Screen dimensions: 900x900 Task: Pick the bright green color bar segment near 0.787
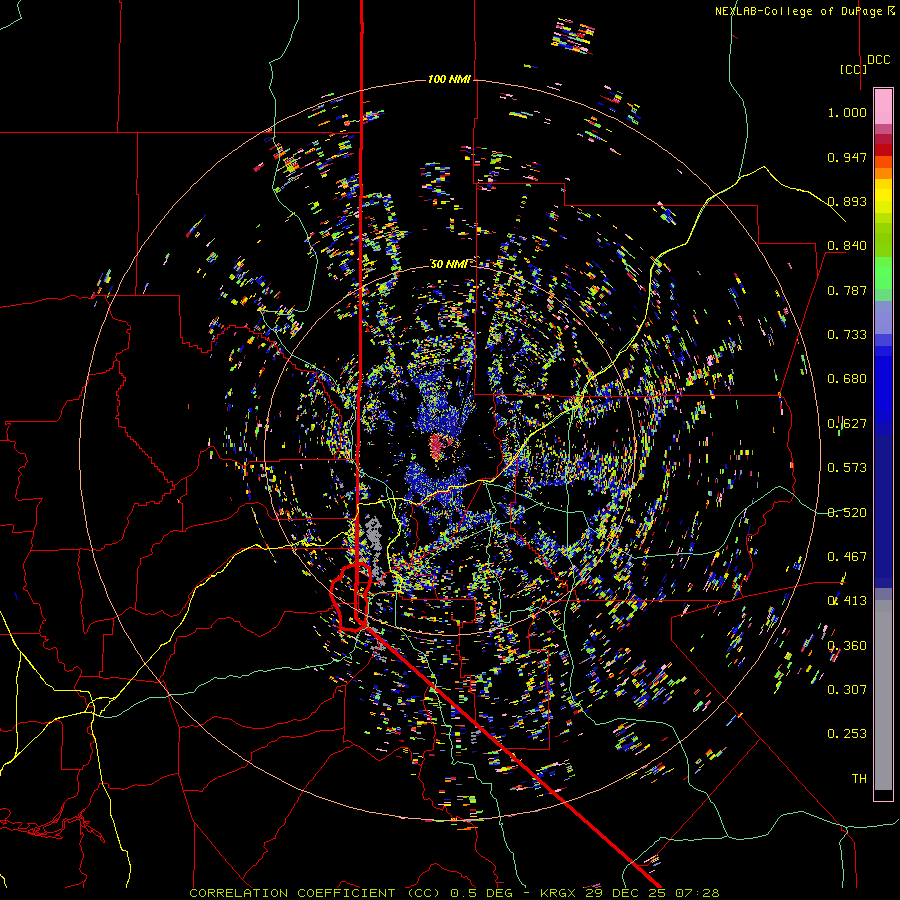pos(883,273)
